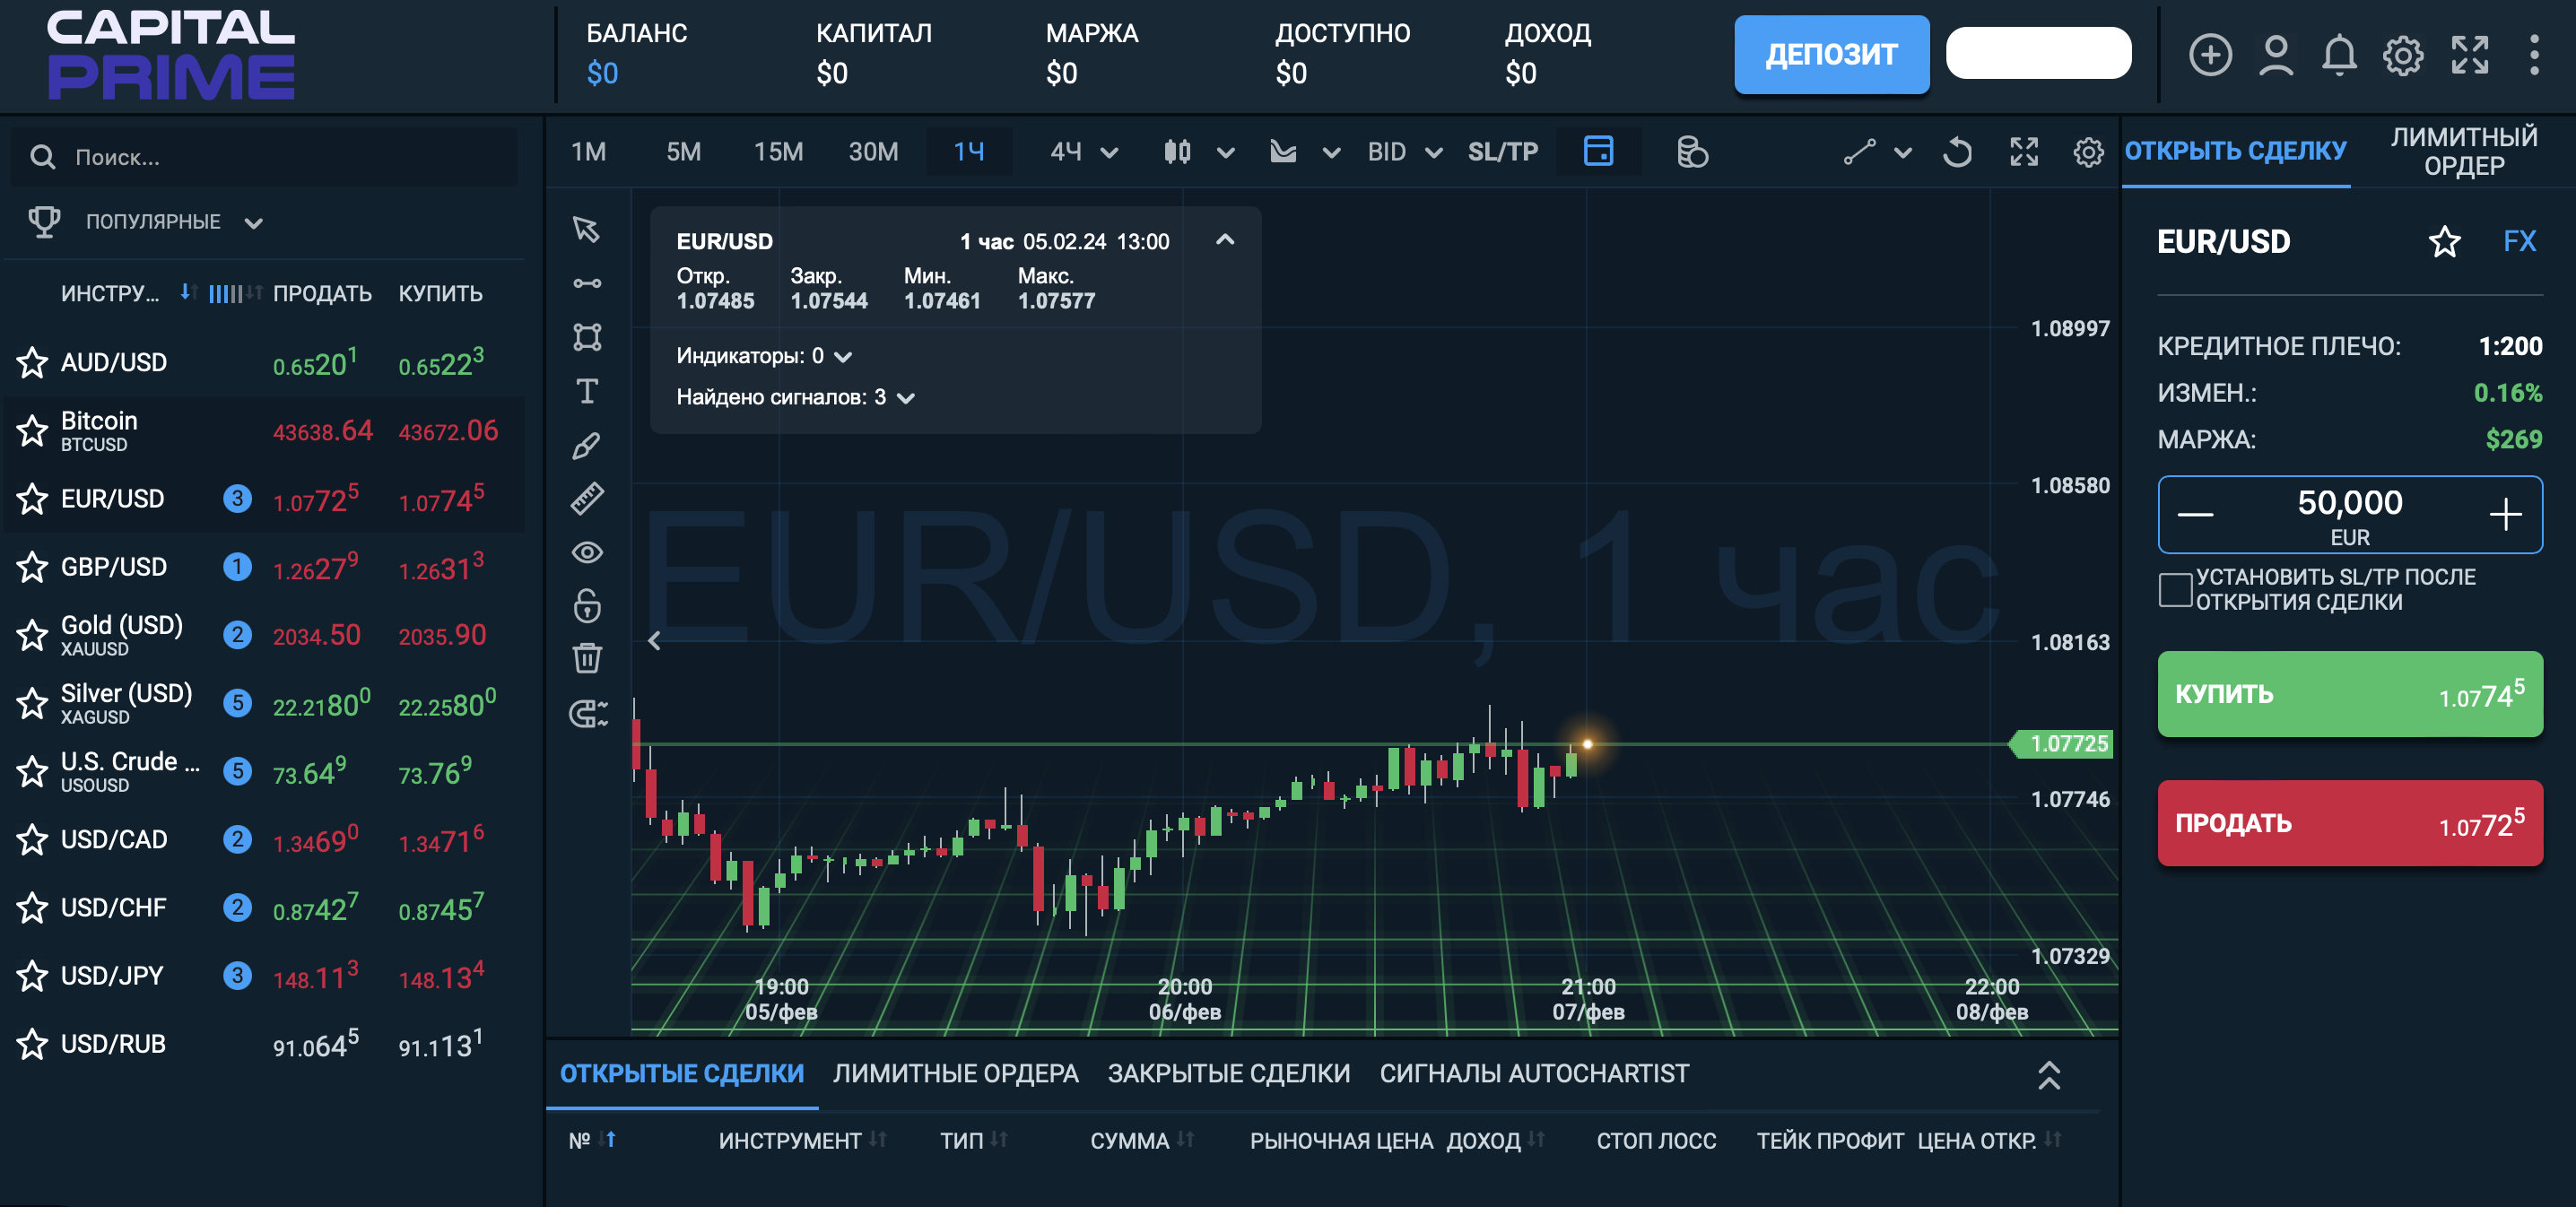Select the 1M timeframe

tap(588, 152)
